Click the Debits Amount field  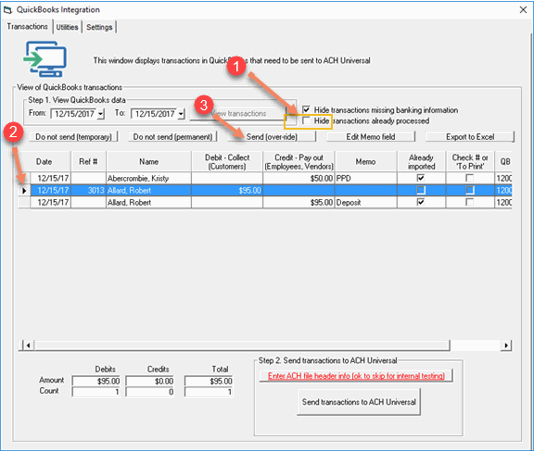tap(96, 381)
